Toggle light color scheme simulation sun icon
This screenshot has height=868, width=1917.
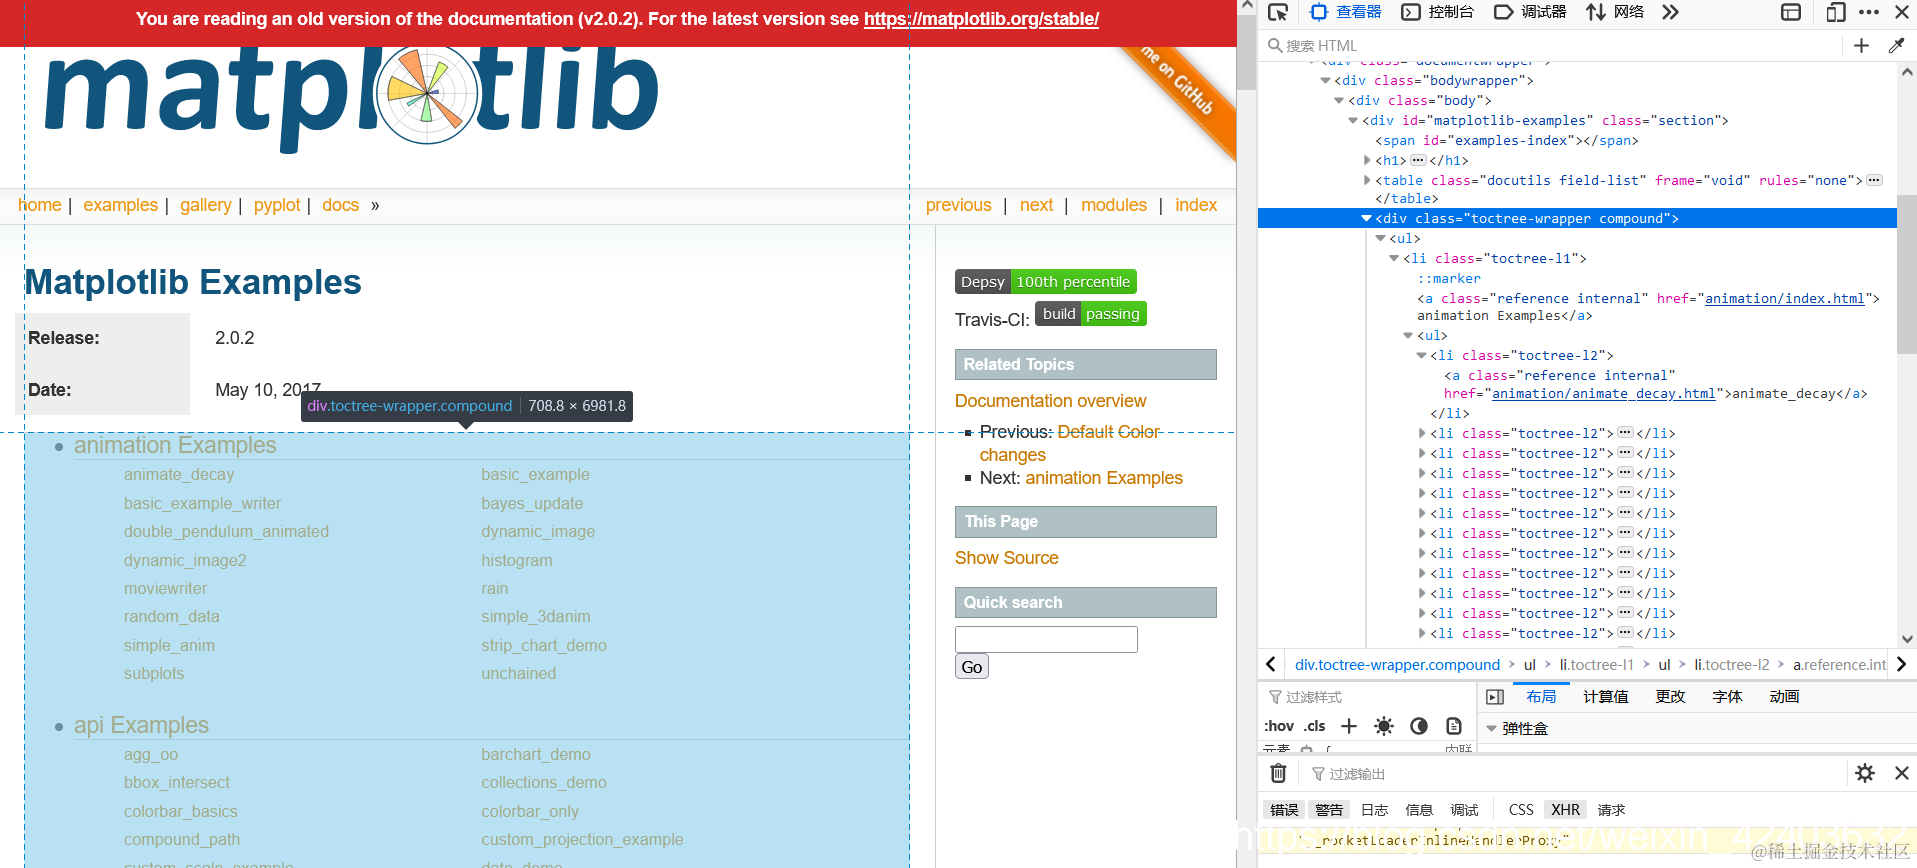click(1383, 726)
